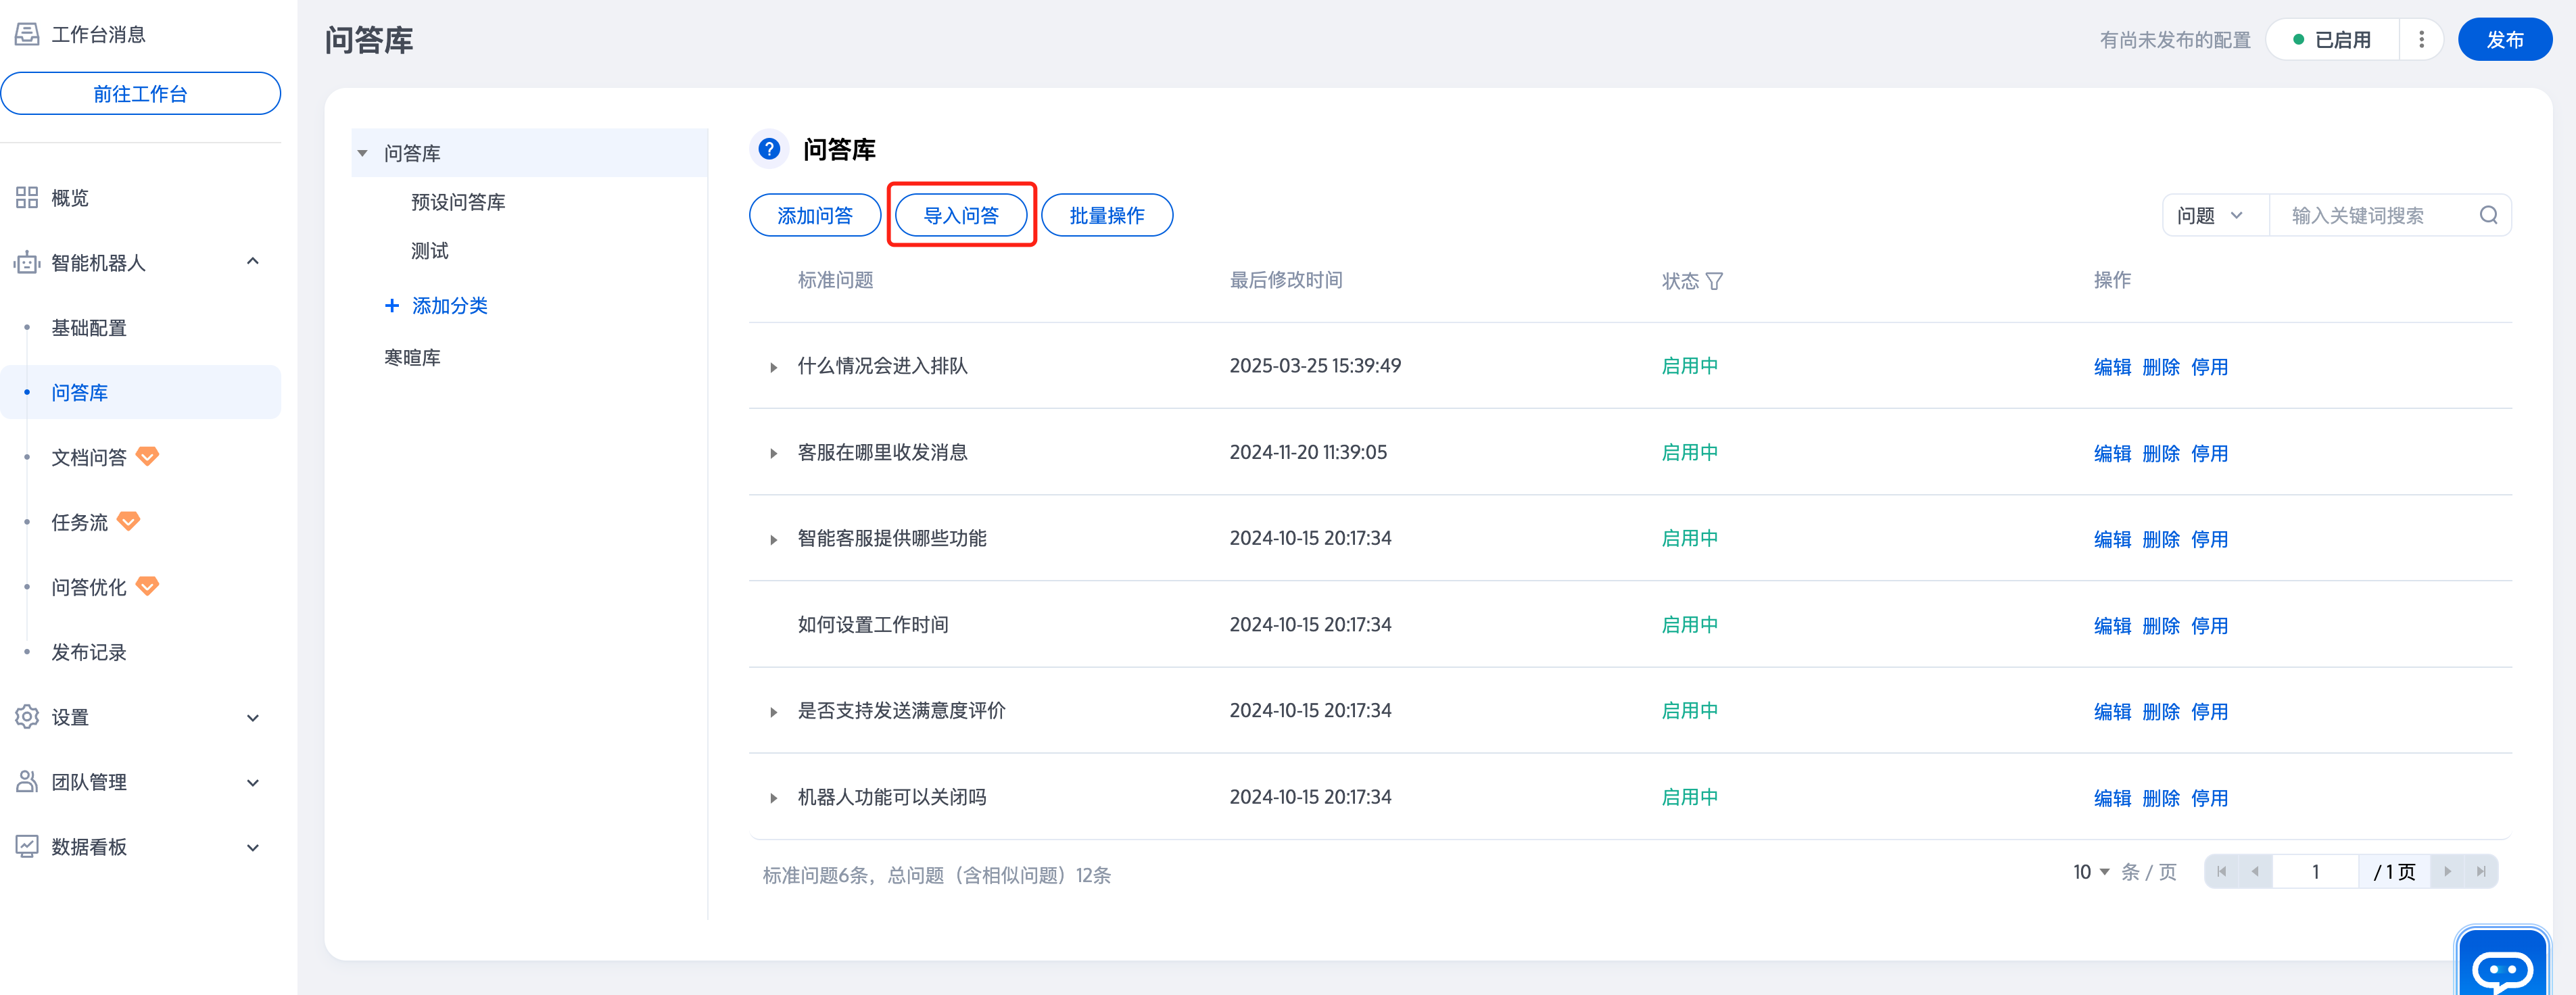Collapse the 智能机器人 sidebar section

tap(253, 262)
